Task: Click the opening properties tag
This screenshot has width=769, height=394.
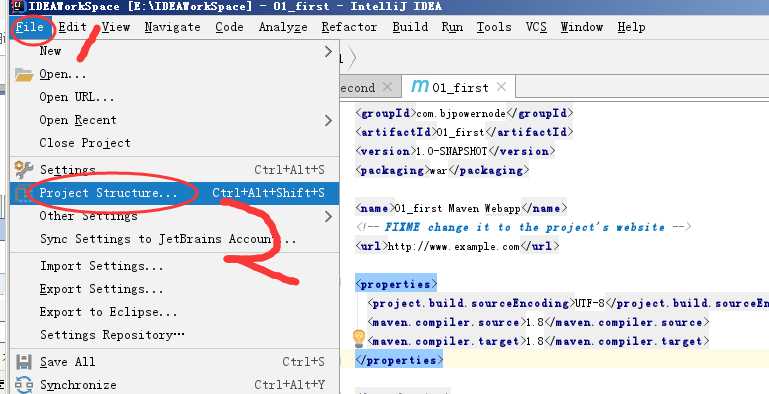Action: tap(396, 284)
